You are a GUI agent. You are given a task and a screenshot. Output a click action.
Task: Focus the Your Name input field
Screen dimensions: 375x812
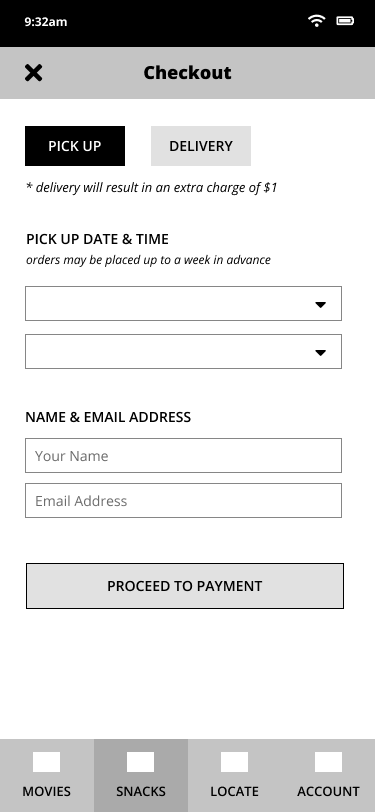pyautogui.click(x=183, y=456)
